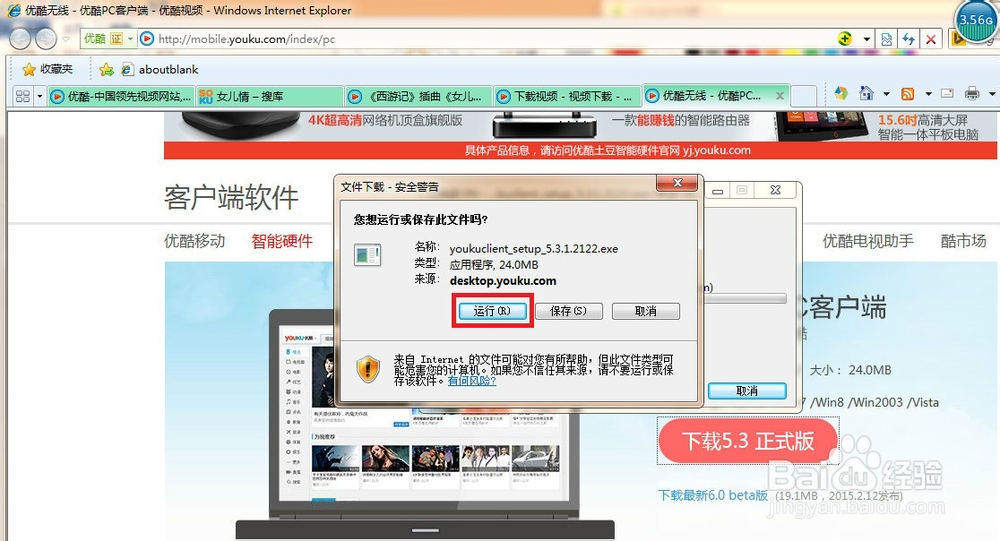Click the colorful hexagon toolbar icon
Viewport: 1000px width, 541px height.
(841, 94)
